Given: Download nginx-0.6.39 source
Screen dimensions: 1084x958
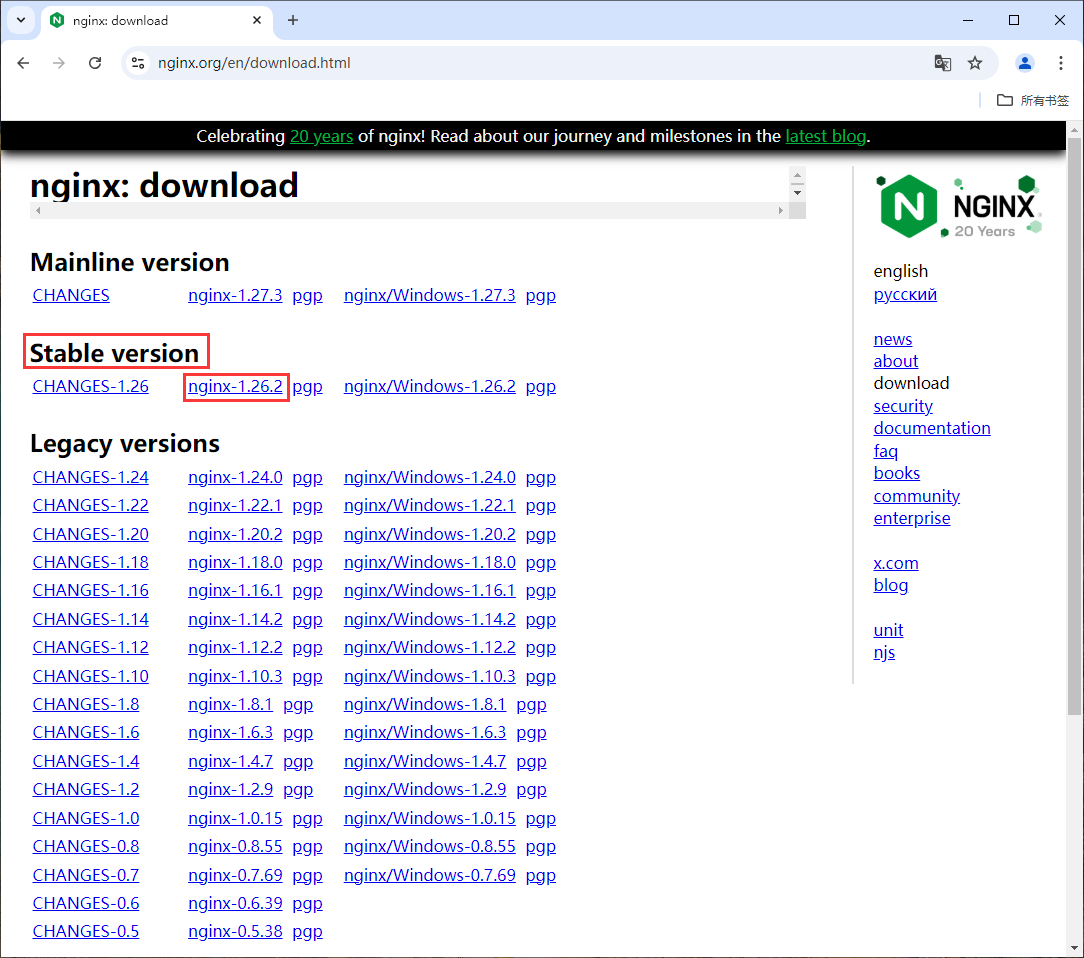Looking at the screenshot, I should 235,903.
